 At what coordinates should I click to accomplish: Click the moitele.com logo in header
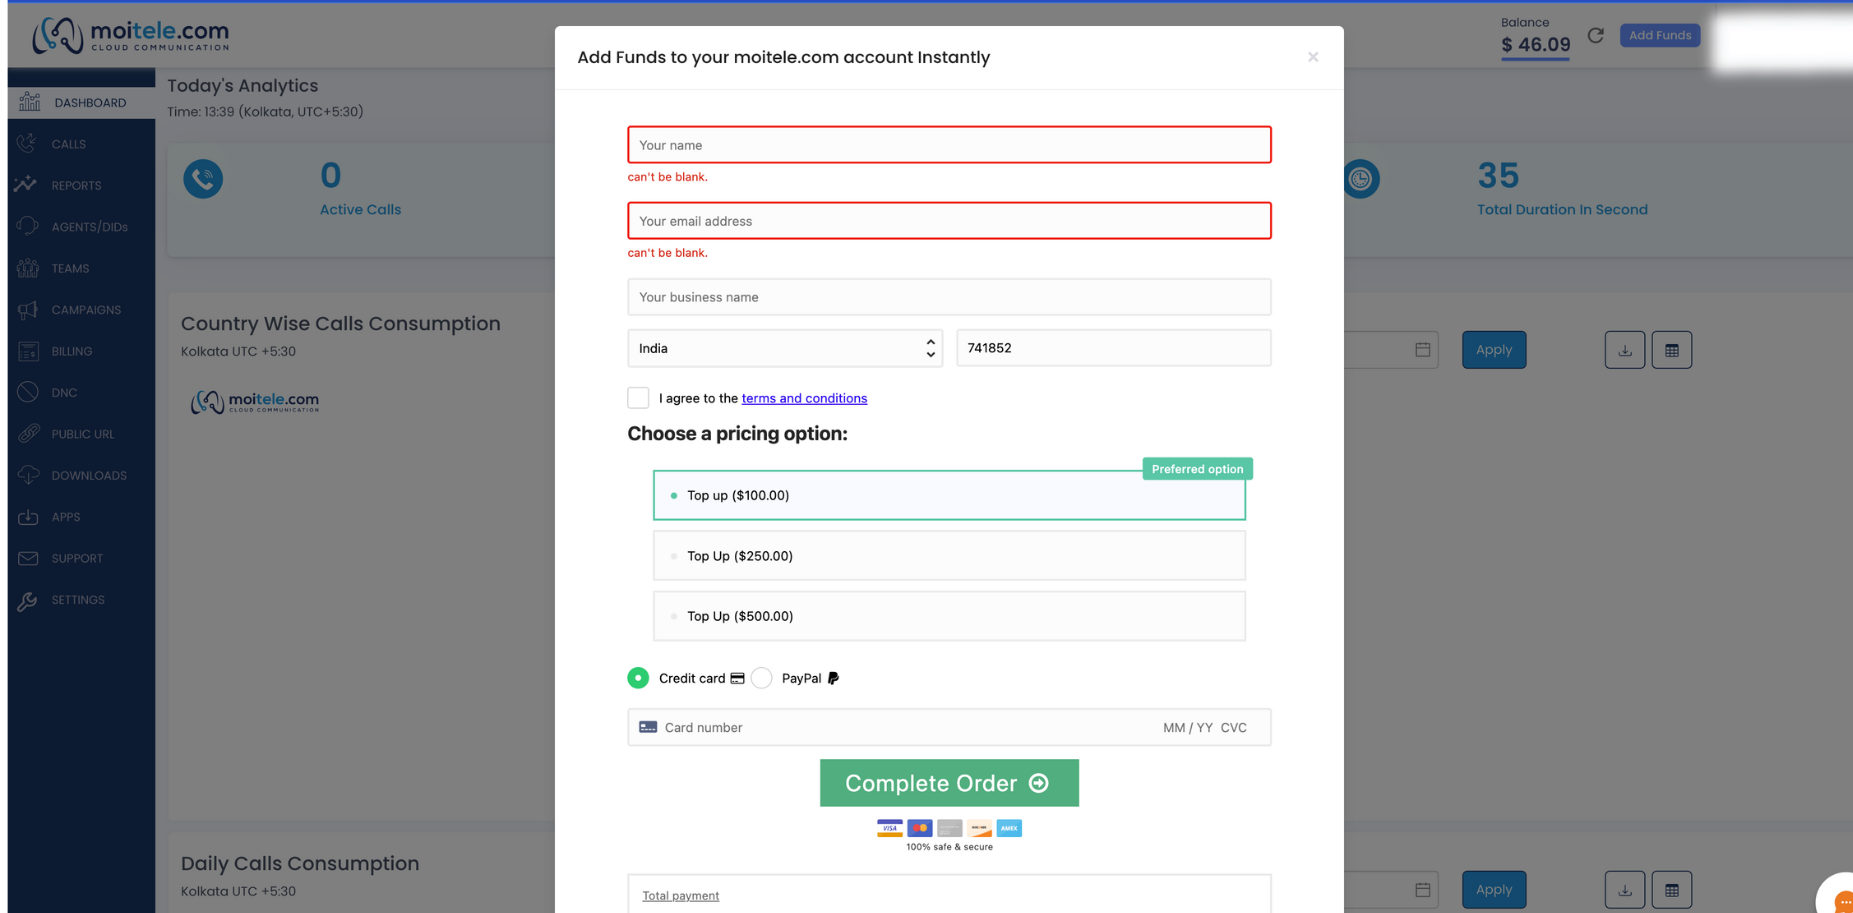pos(131,35)
